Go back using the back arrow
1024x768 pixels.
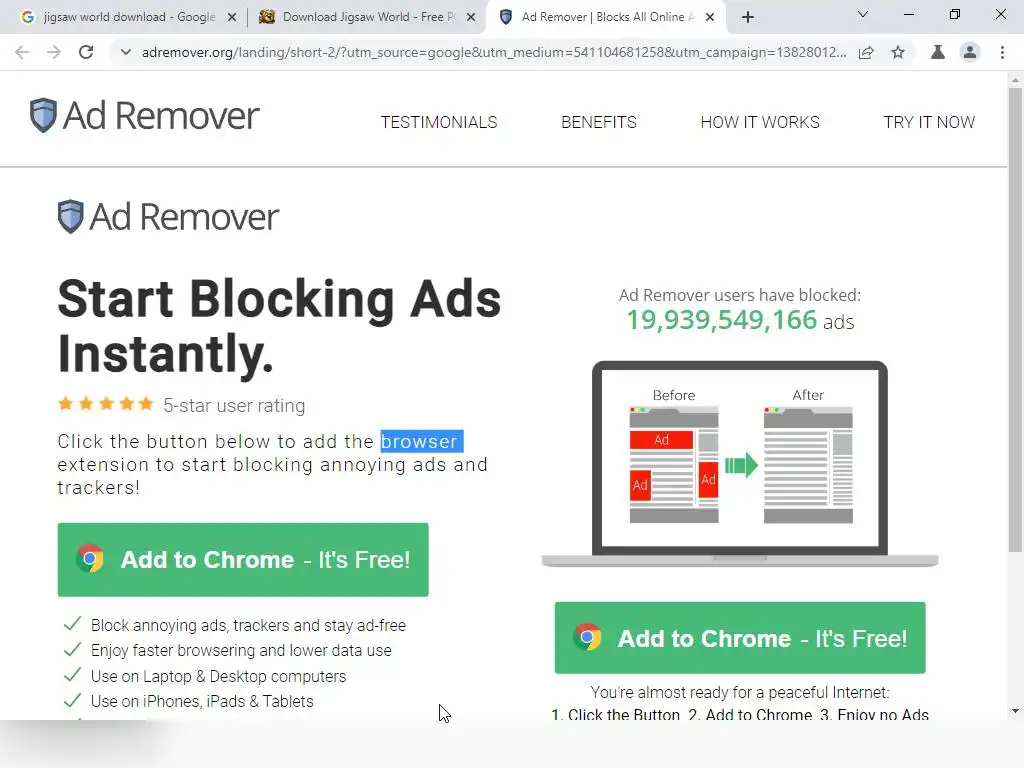pos(22,52)
